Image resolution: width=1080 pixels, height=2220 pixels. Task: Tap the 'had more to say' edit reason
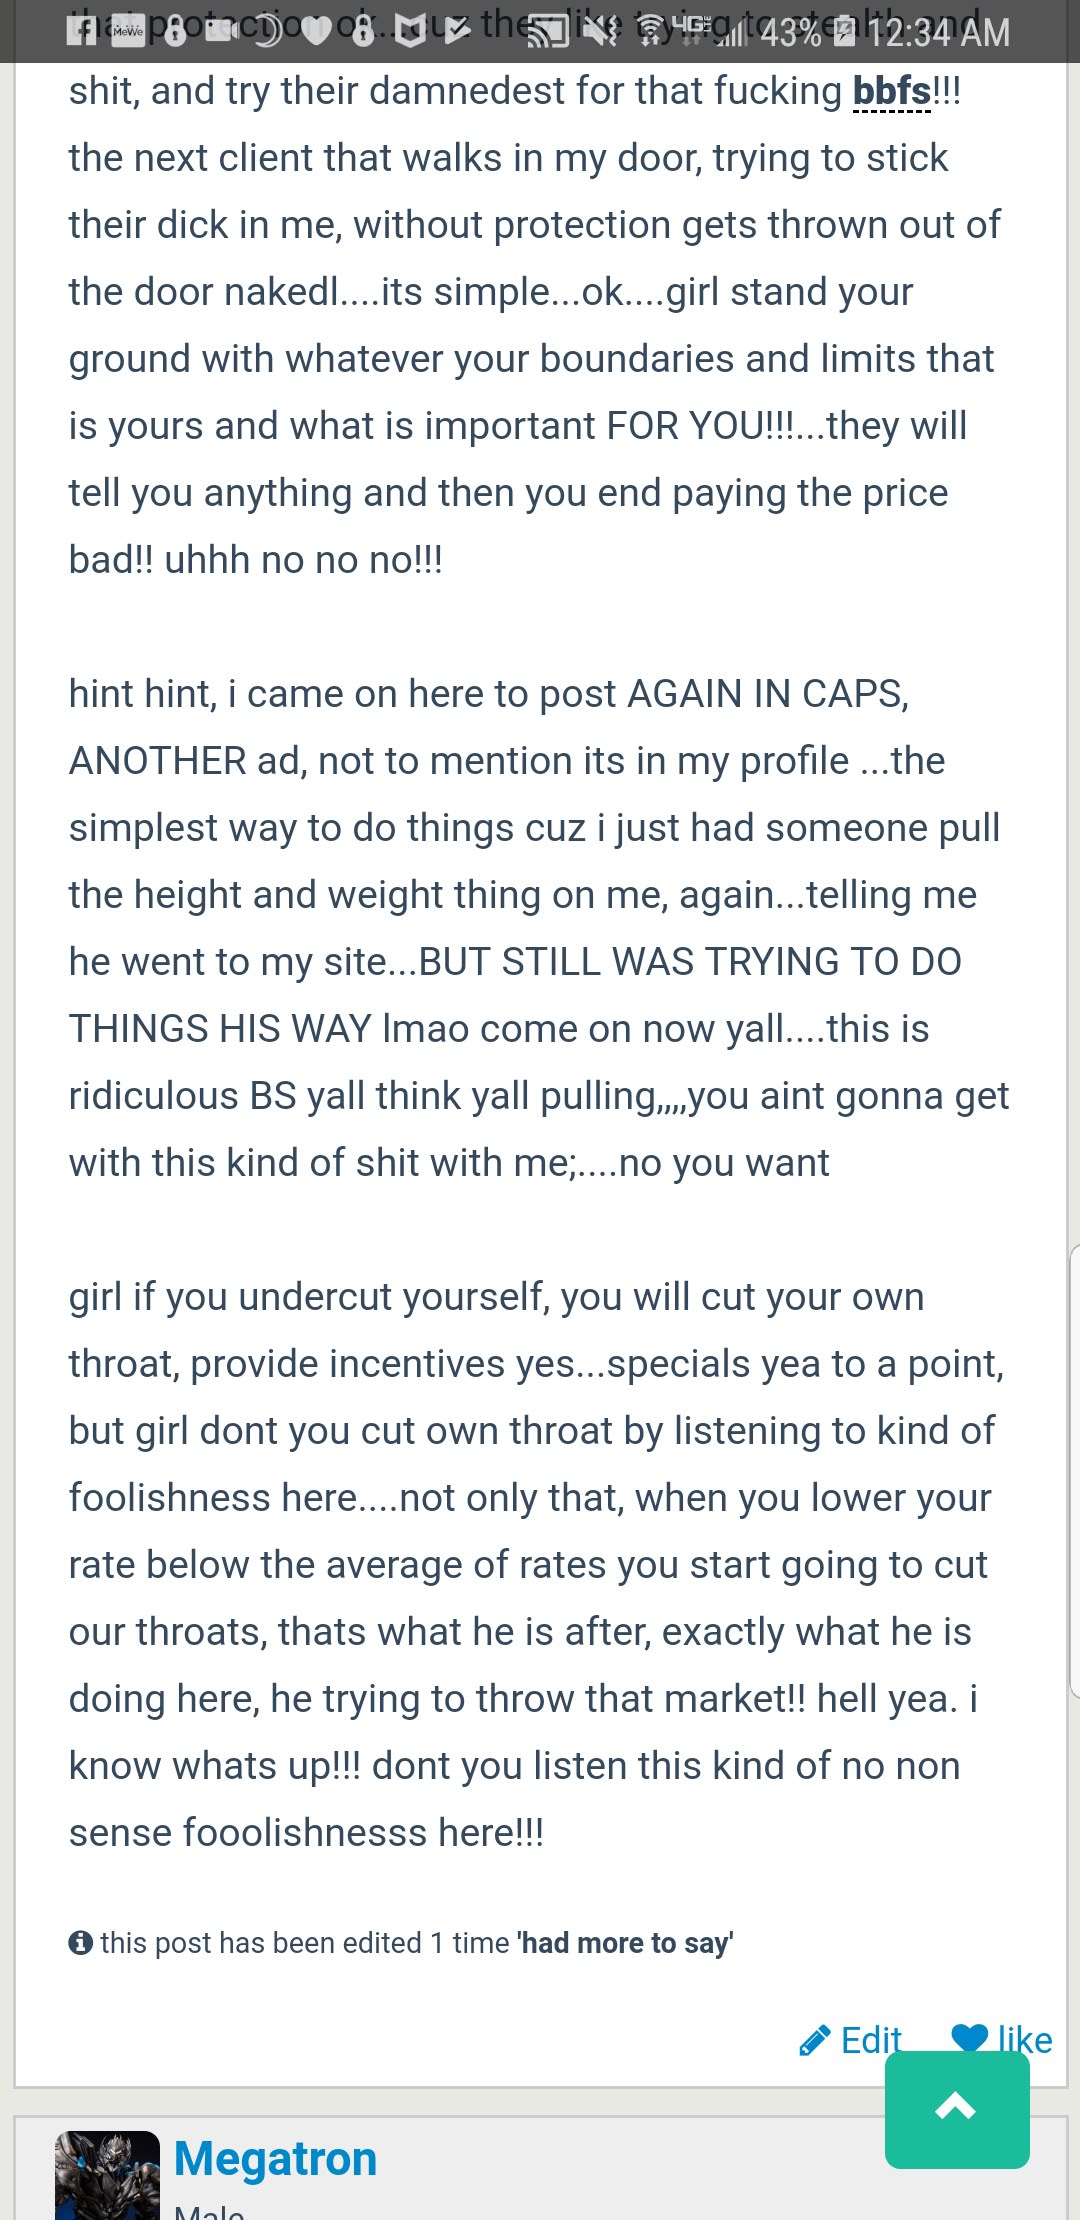click(x=625, y=1942)
